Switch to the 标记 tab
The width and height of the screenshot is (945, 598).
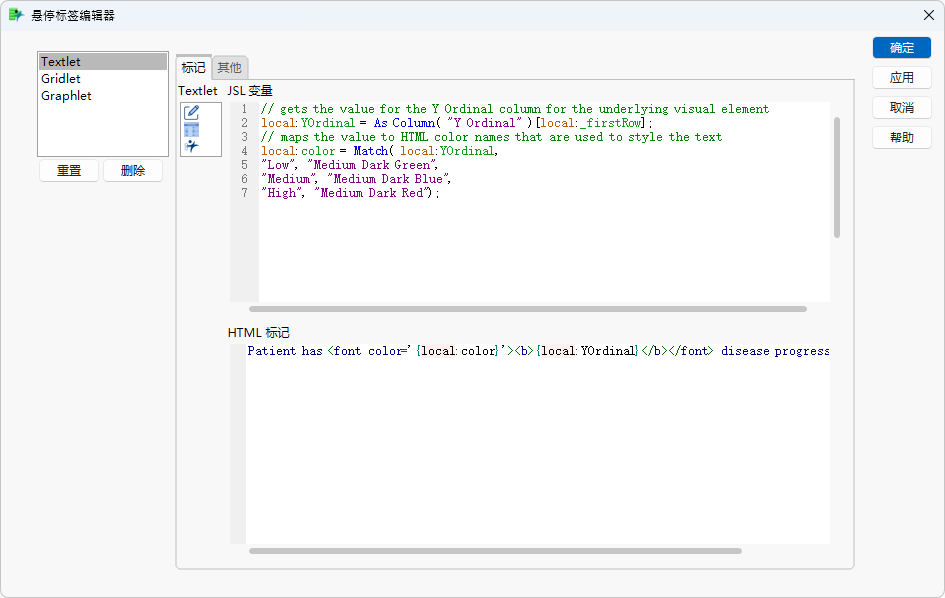tap(193, 68)
